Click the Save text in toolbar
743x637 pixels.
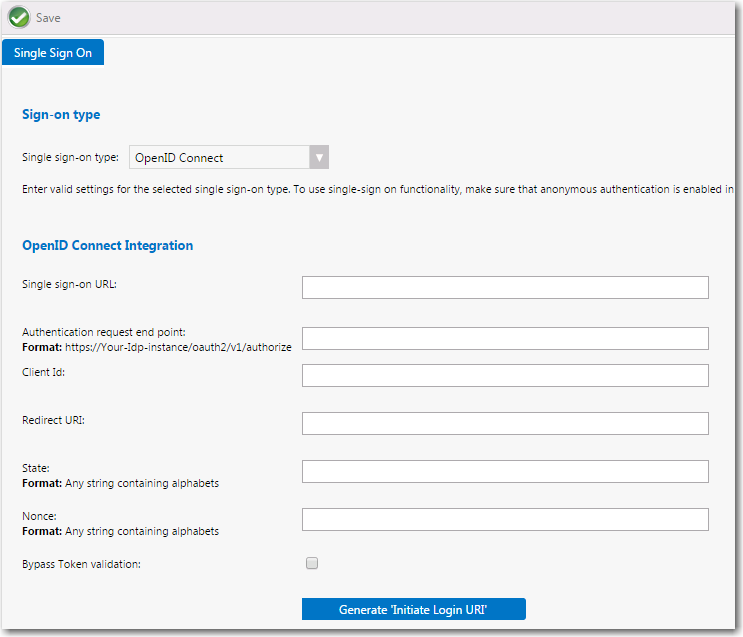(x=48, y=18)
